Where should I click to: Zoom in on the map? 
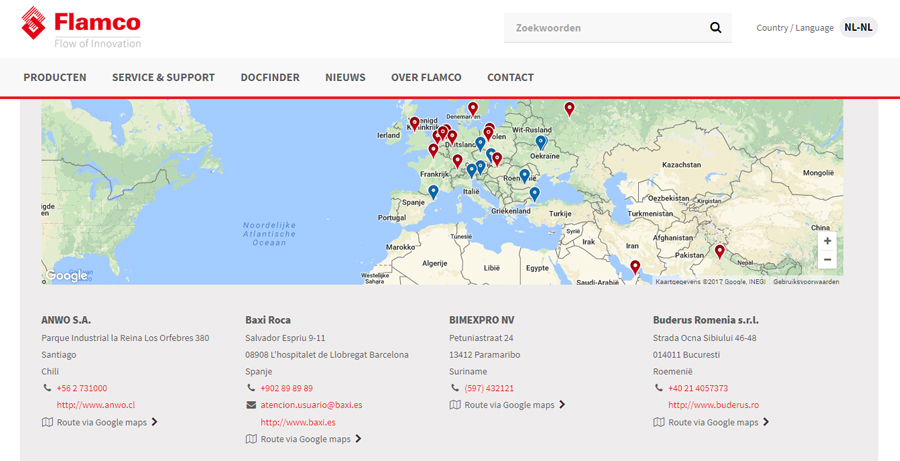pyautogui.click(x=827, y=241)
